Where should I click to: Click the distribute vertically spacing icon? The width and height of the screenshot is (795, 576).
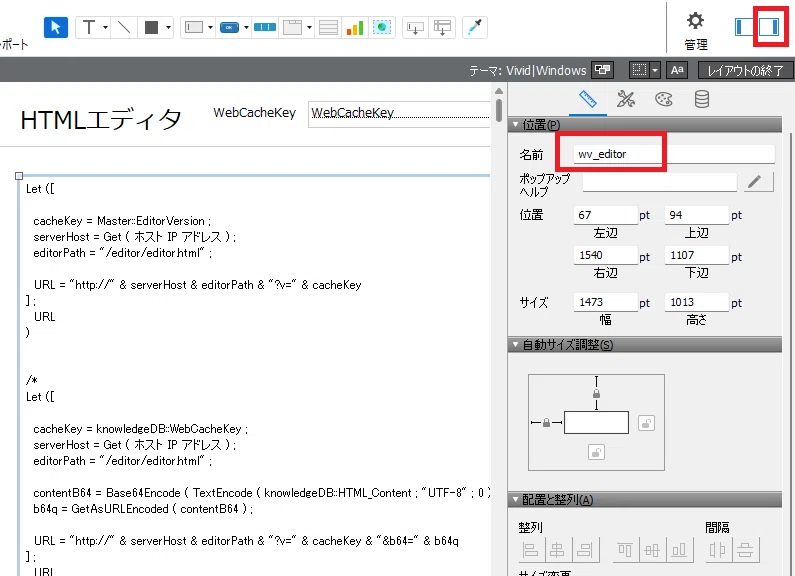(x=745, y=550)
